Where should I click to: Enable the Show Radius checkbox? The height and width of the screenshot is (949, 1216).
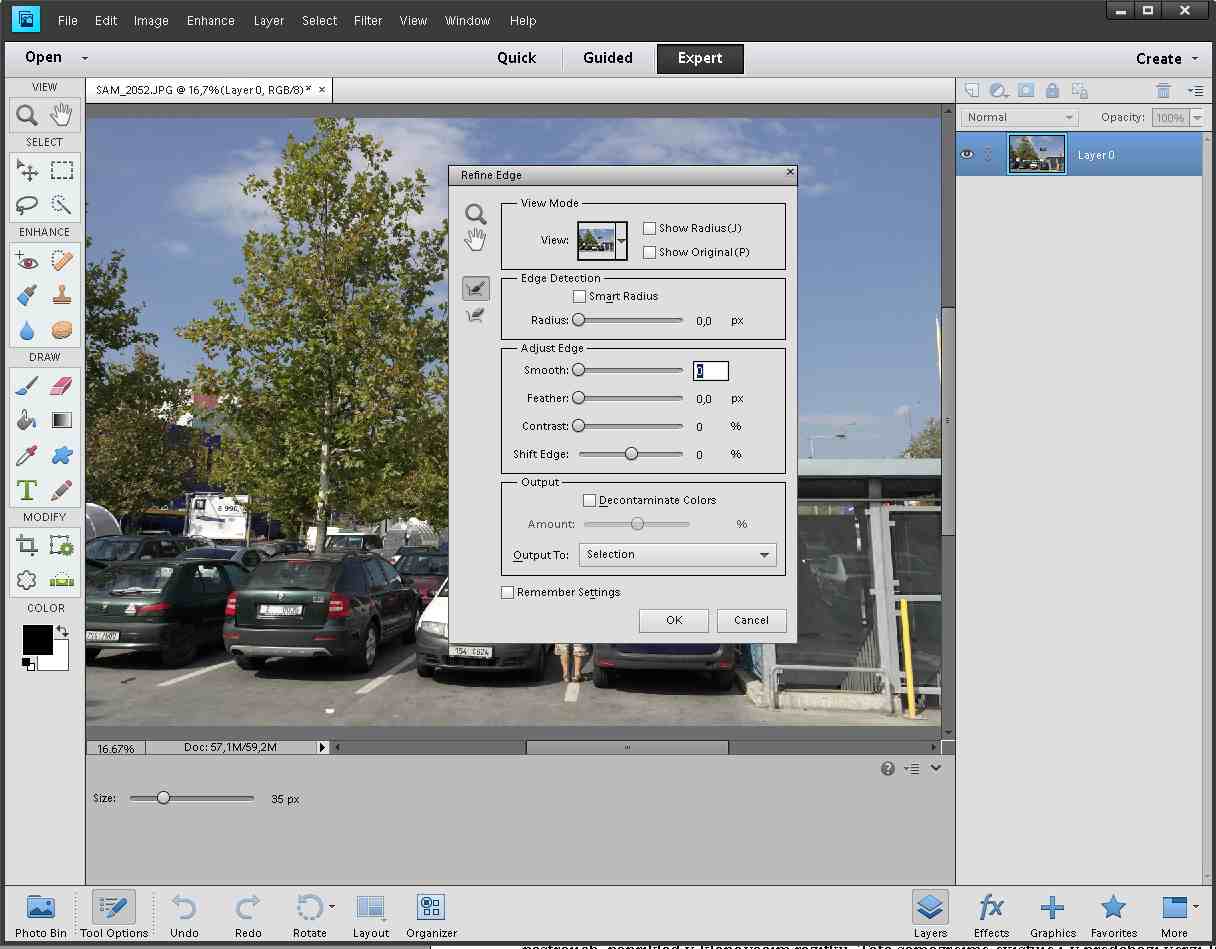coord(650,229)
